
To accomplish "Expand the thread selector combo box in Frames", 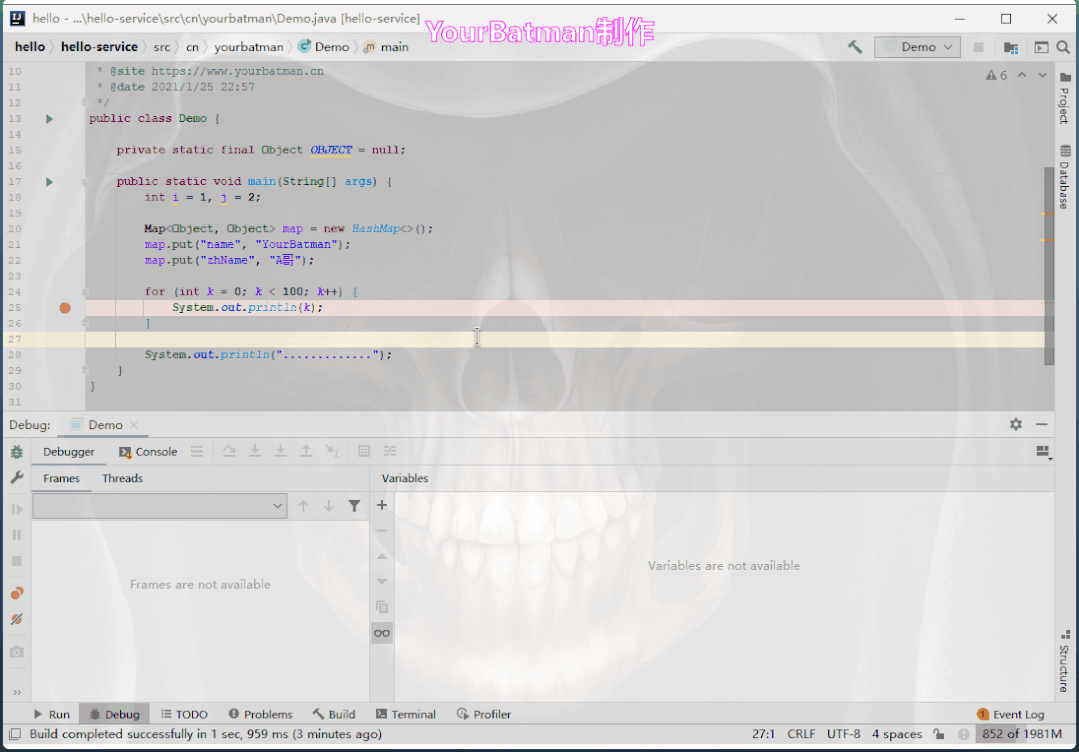I will [x=160, y=507].
